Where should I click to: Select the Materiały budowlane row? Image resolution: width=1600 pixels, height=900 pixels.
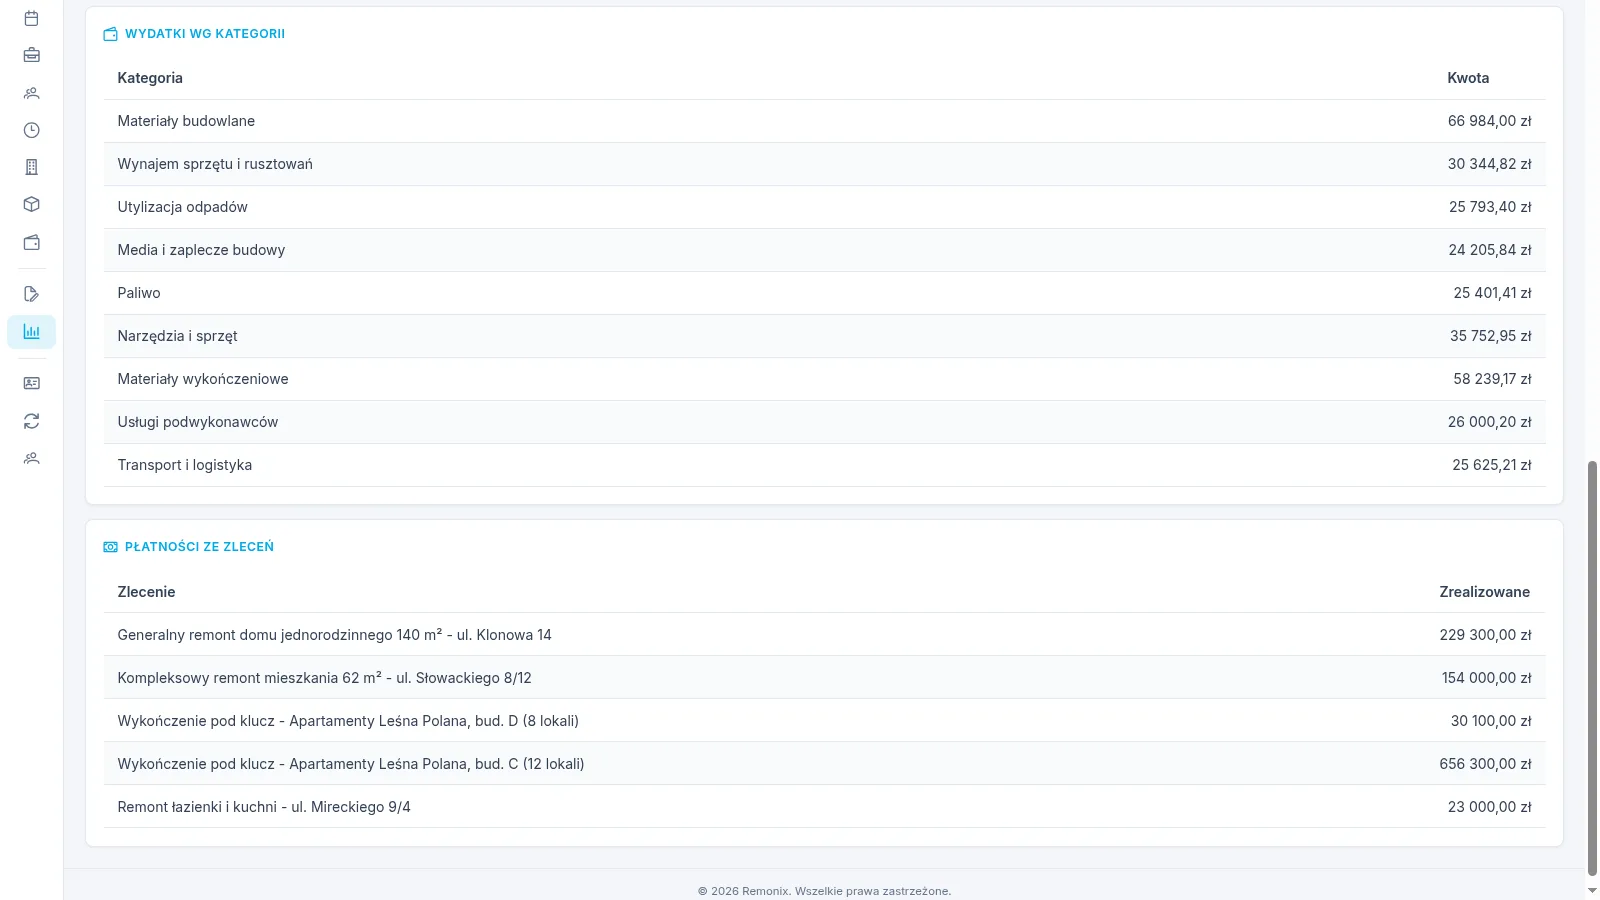pos(824,121)
